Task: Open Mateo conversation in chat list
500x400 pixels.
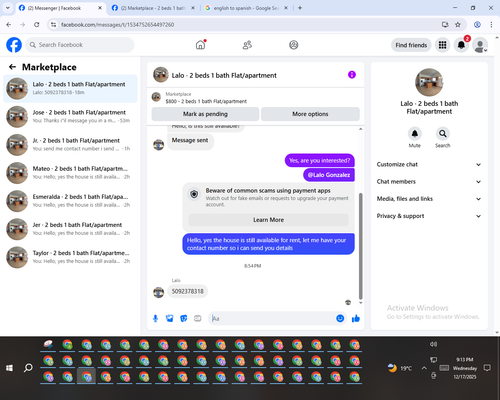Action: pyautogui.click(x=70, y=173)
